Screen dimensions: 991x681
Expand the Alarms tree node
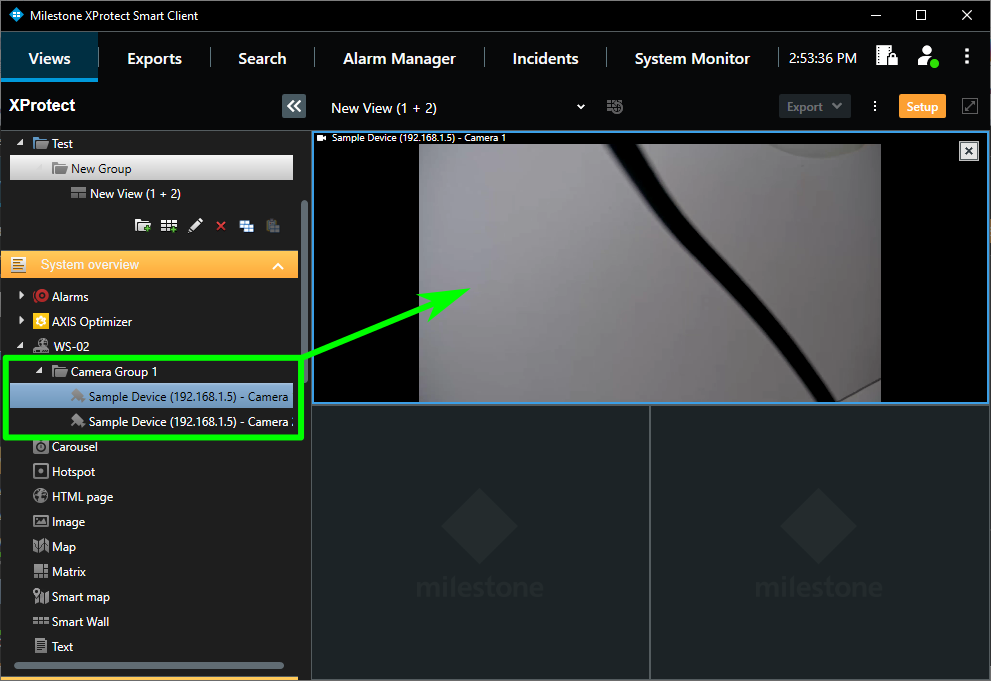[21, 296]
